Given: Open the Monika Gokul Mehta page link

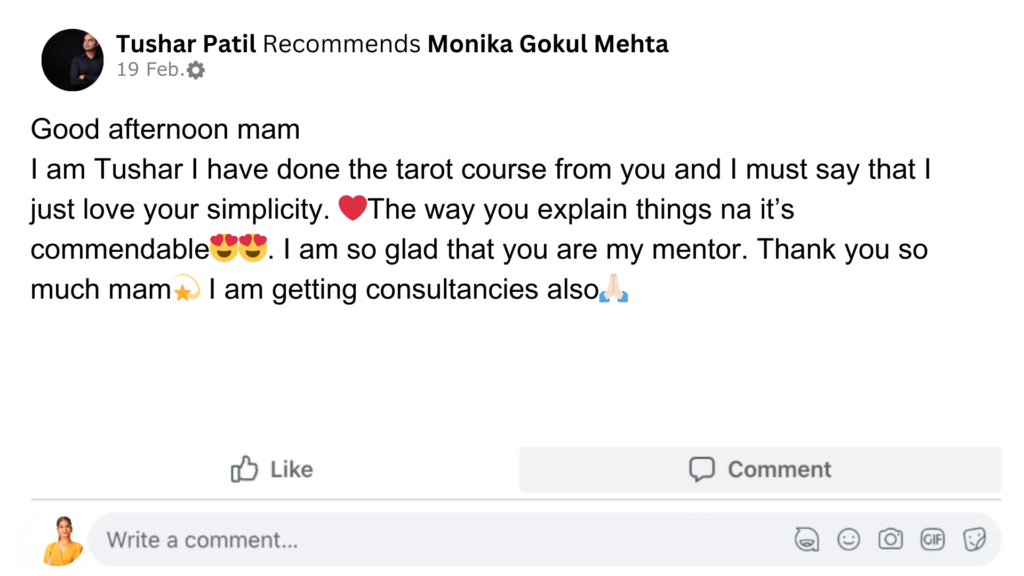Looking at the screenshot, I should pos(548,44).
